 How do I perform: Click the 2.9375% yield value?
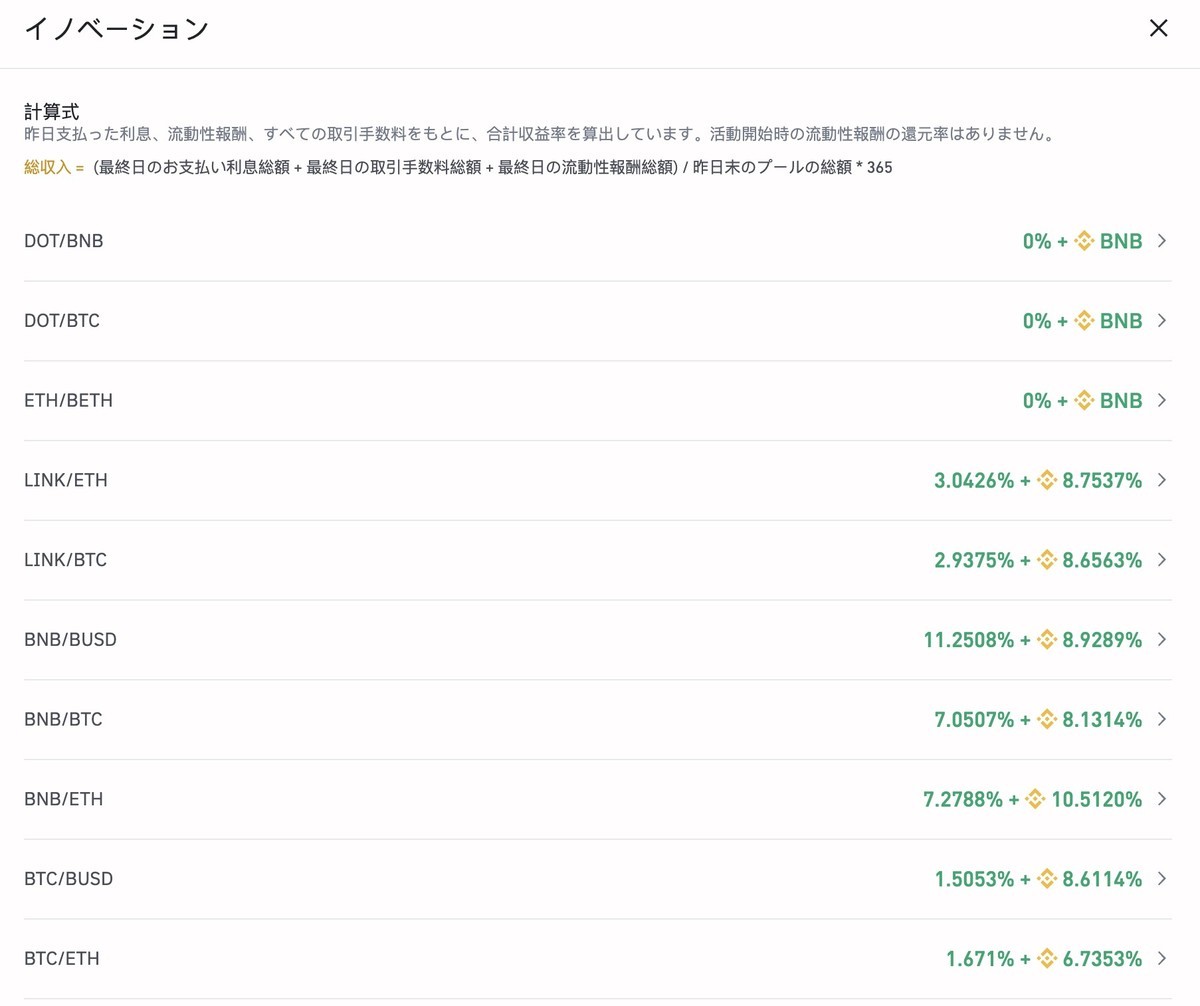click(x=974, y=560)
